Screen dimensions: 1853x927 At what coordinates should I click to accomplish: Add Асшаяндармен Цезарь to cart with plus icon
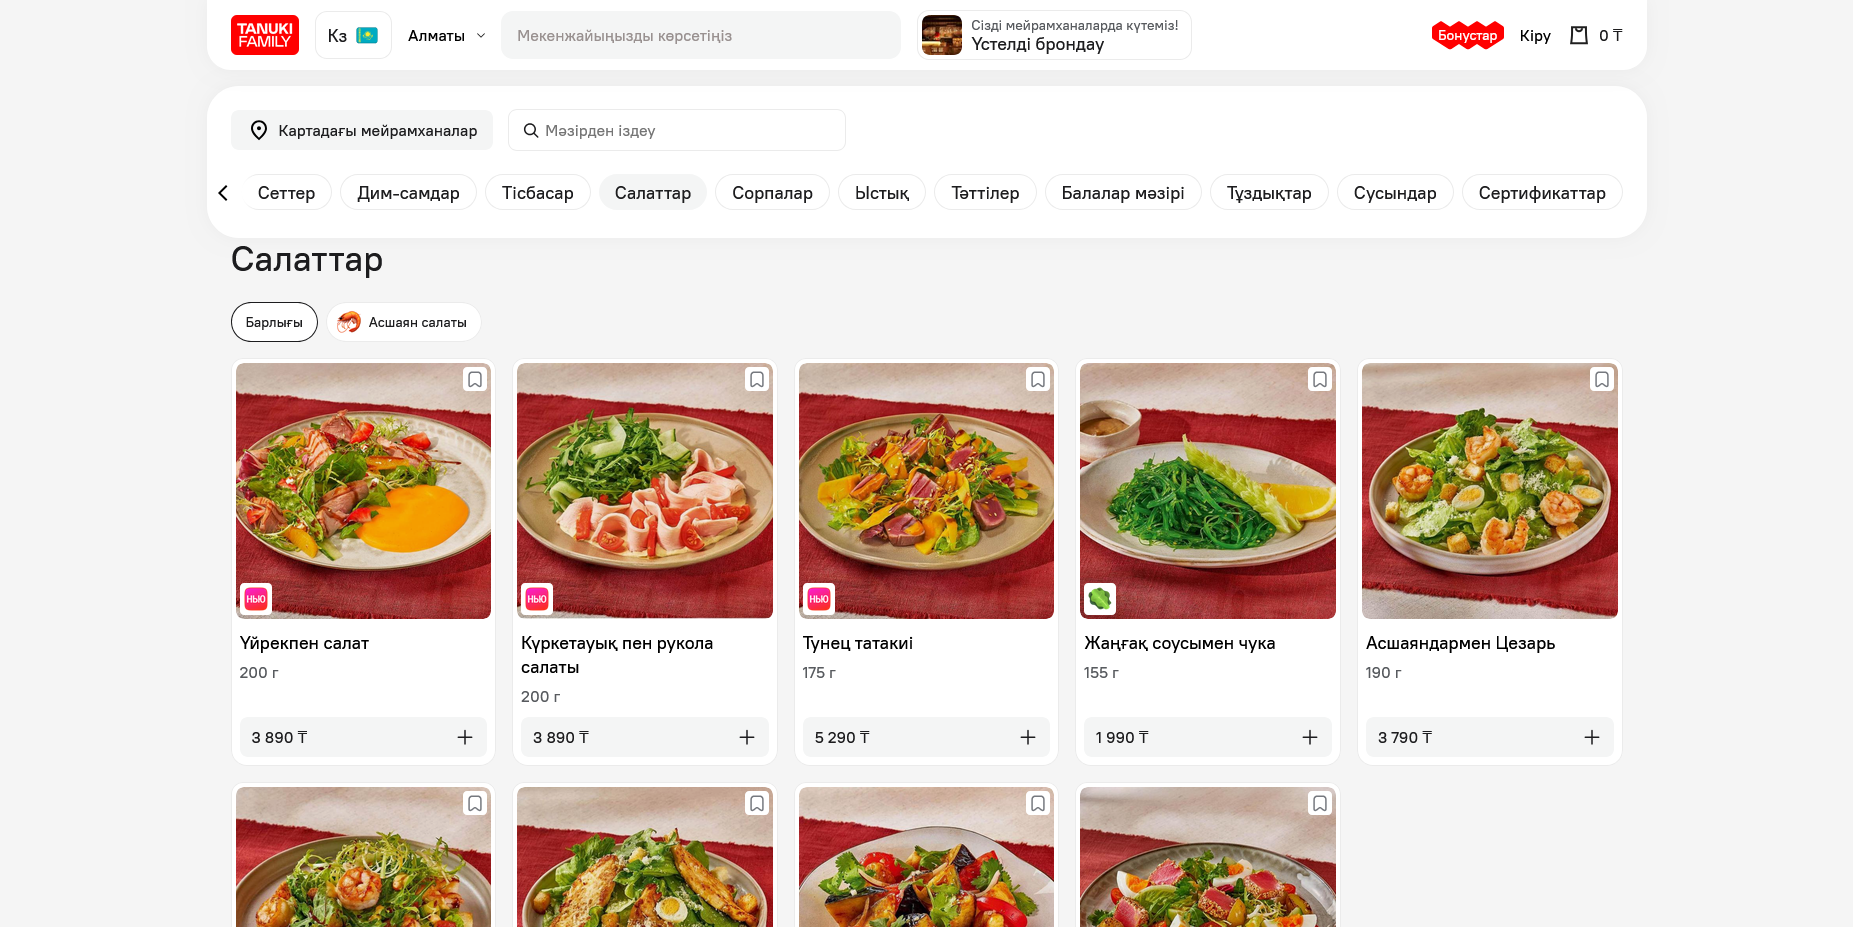pos(1592,737)
